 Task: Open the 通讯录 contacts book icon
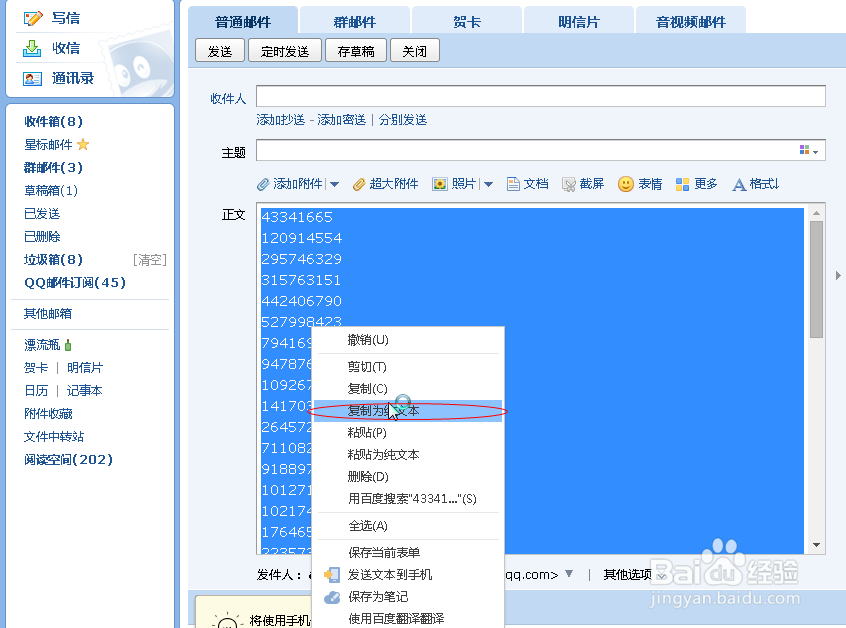(30, 77)
